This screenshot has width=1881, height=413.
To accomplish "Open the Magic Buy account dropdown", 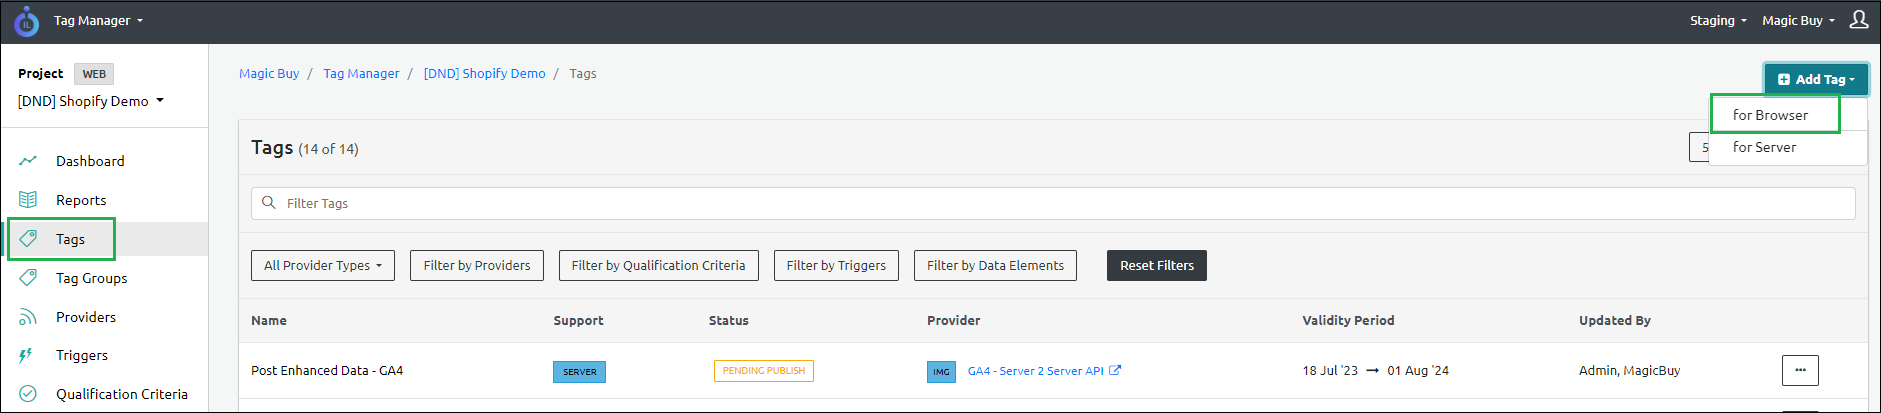I will pyautogui.click(x=1798, y=21).
